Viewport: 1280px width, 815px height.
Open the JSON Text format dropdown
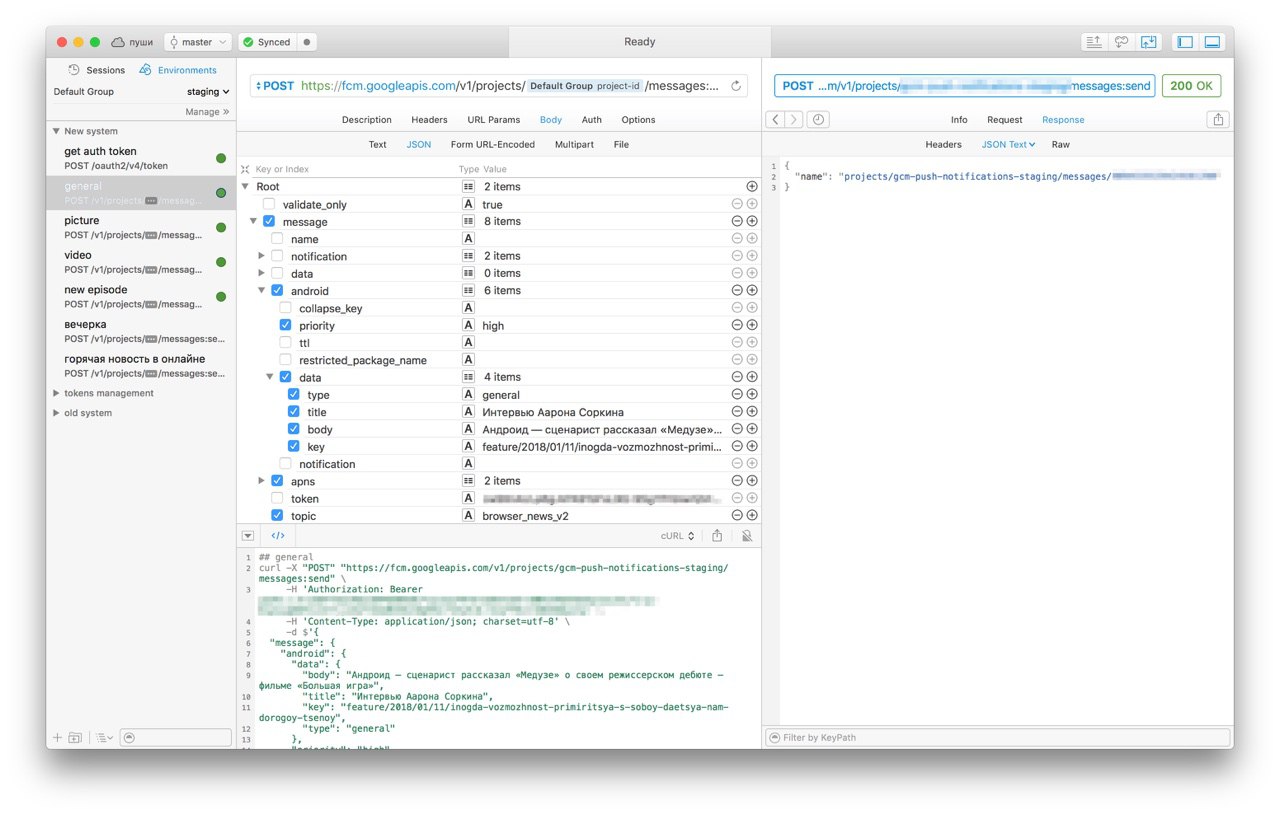(1009, 145)
